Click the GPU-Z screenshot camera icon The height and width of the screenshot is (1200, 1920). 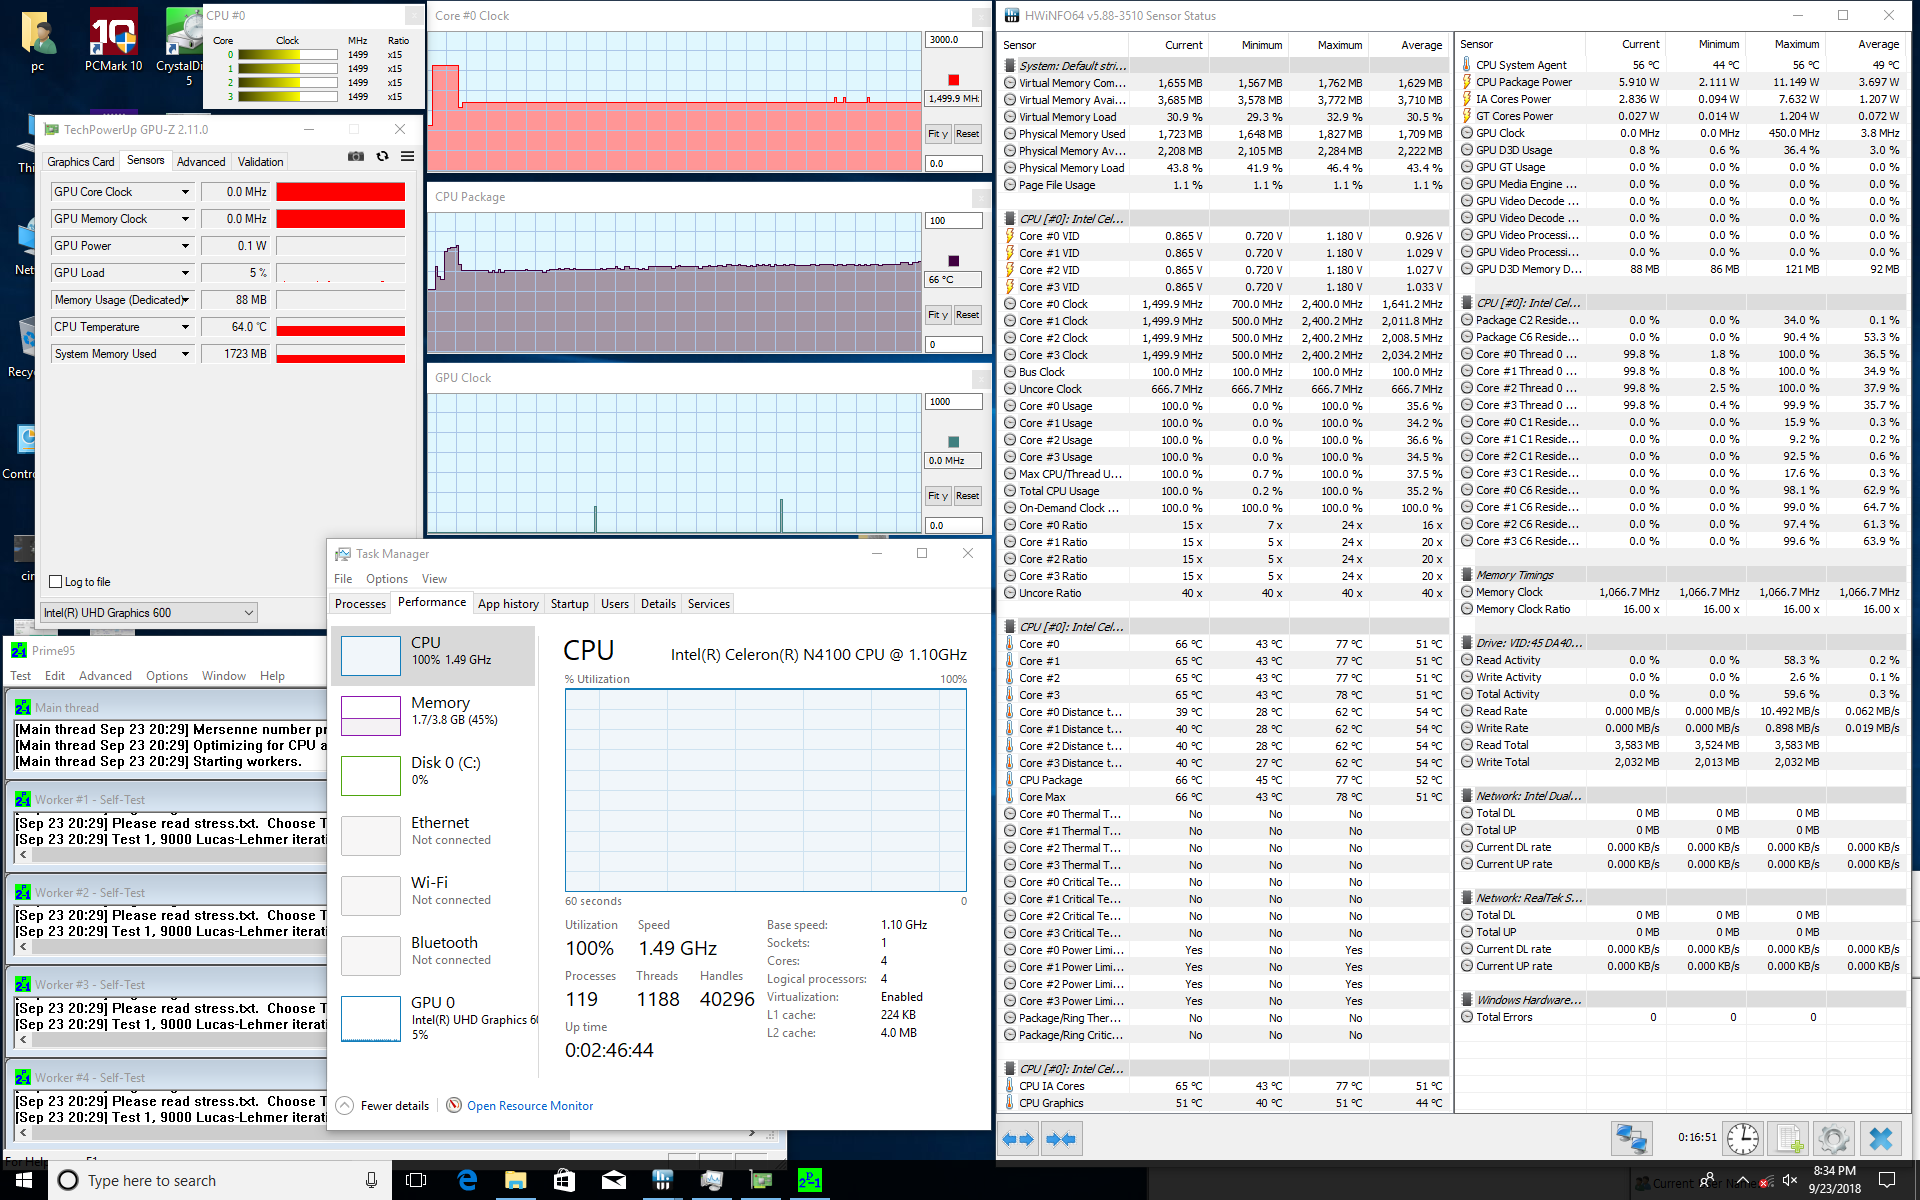tap(355, 157)
